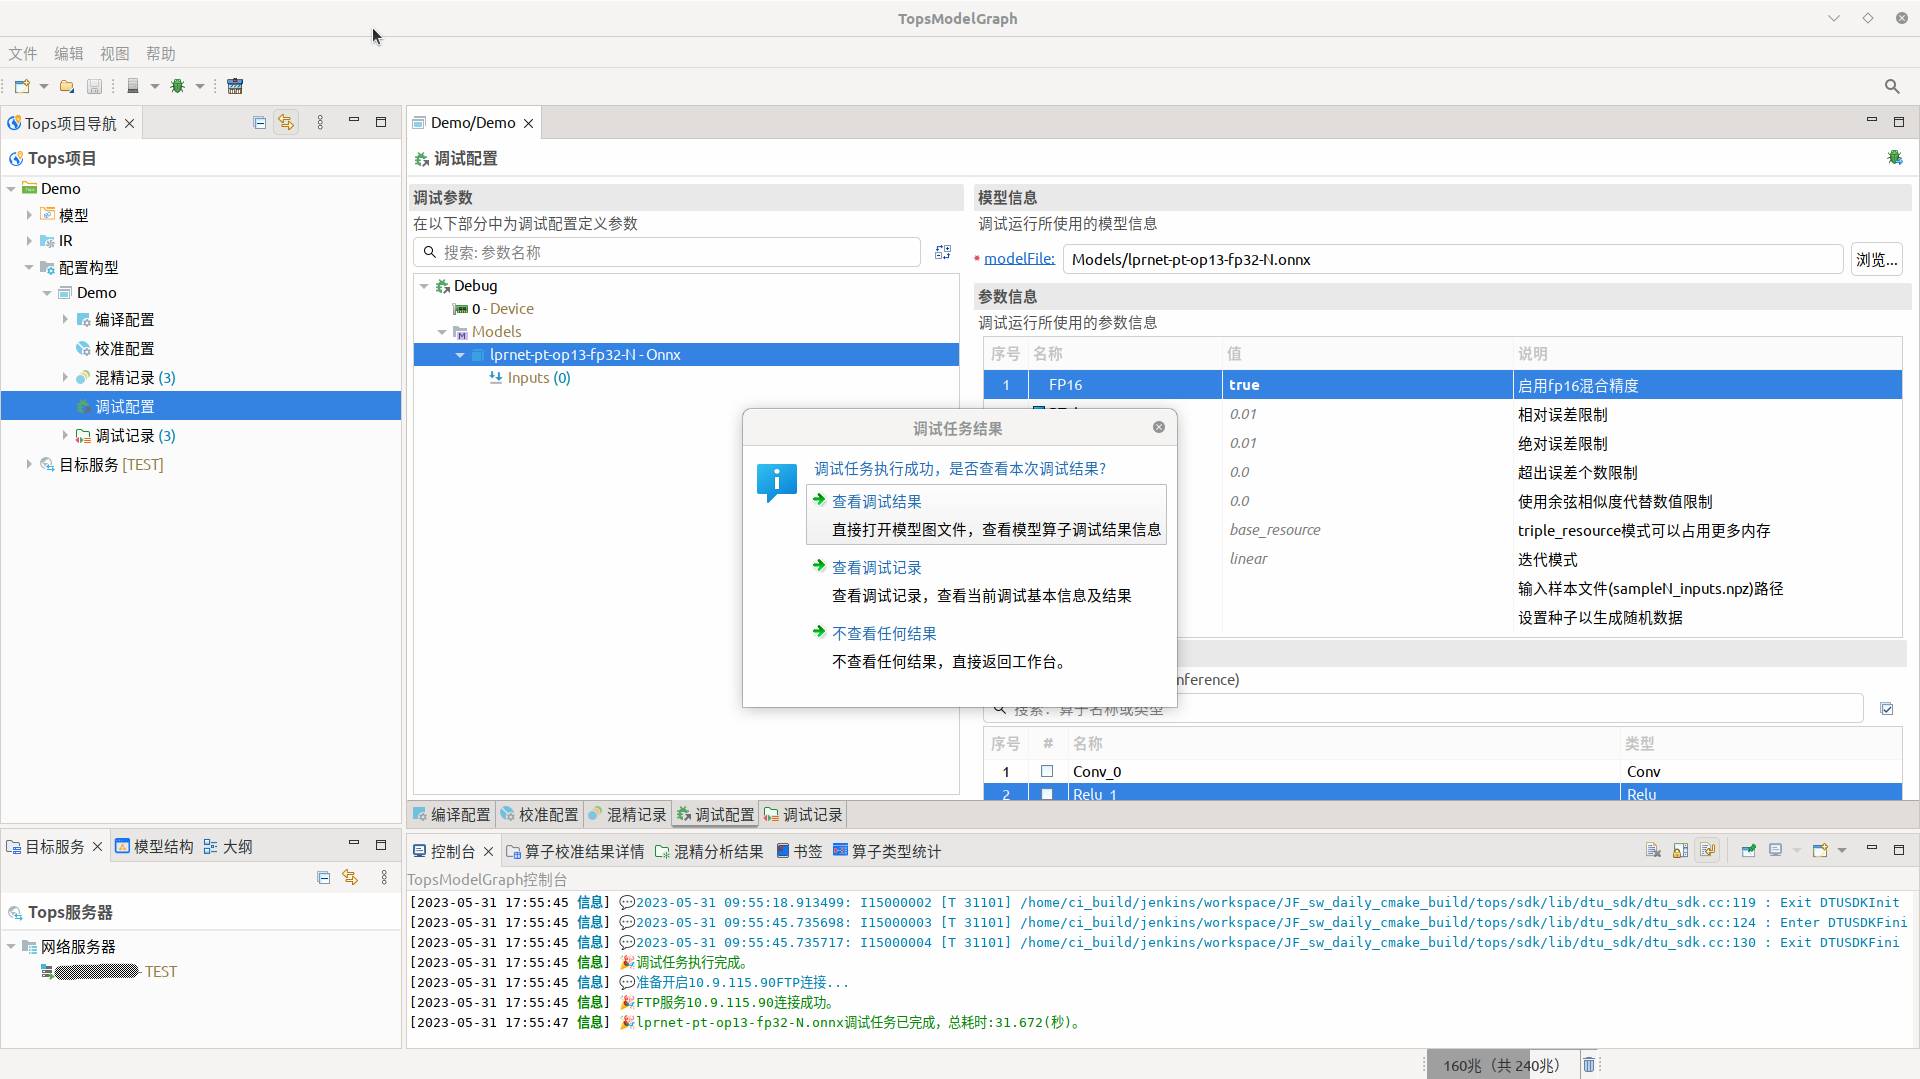This screenshot has height=1079, width=1920.
Task: Toggle the console word wrap icon
Action: coord(1707,850)
